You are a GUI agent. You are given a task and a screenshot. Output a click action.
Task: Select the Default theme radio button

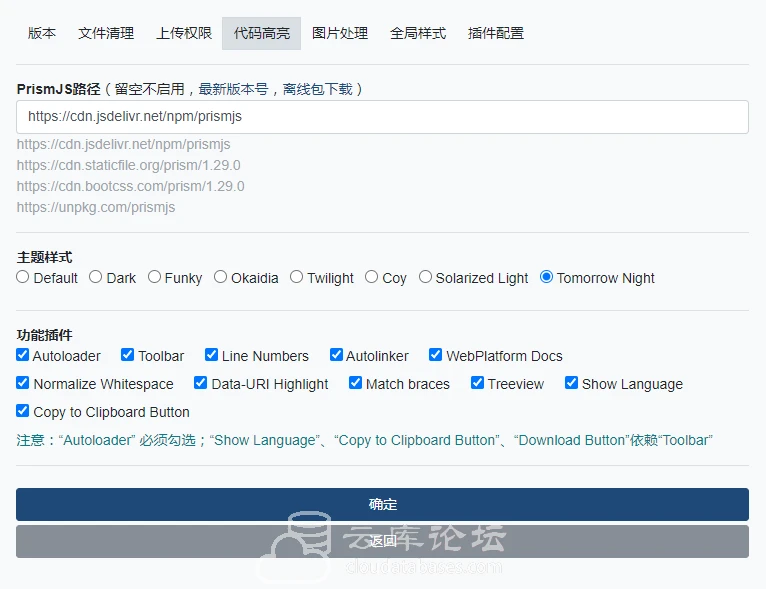click(22, 277)
